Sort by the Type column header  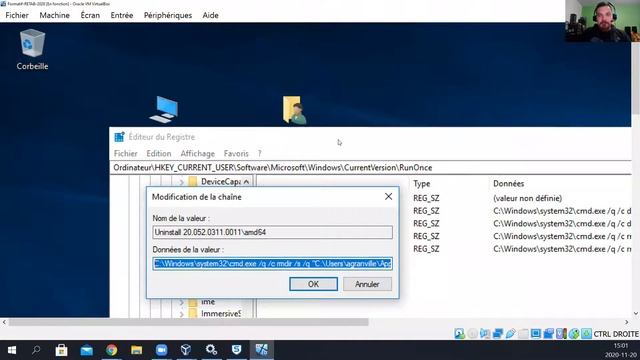click(x=422, y=184)
